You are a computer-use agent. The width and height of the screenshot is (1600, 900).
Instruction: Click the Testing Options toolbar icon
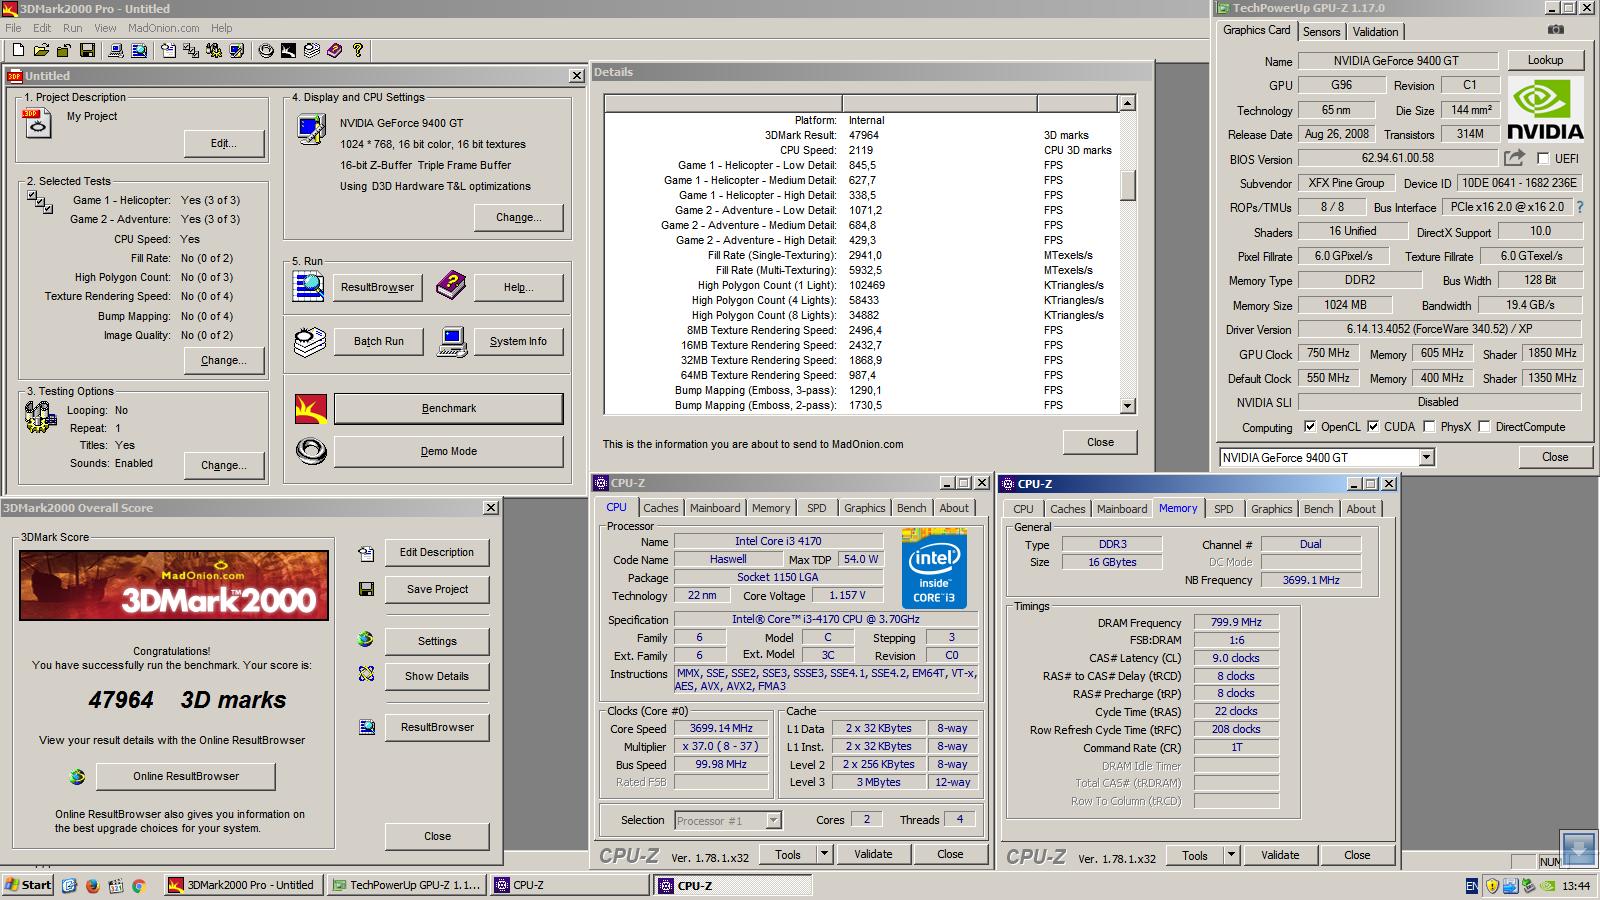click(214, 50)
